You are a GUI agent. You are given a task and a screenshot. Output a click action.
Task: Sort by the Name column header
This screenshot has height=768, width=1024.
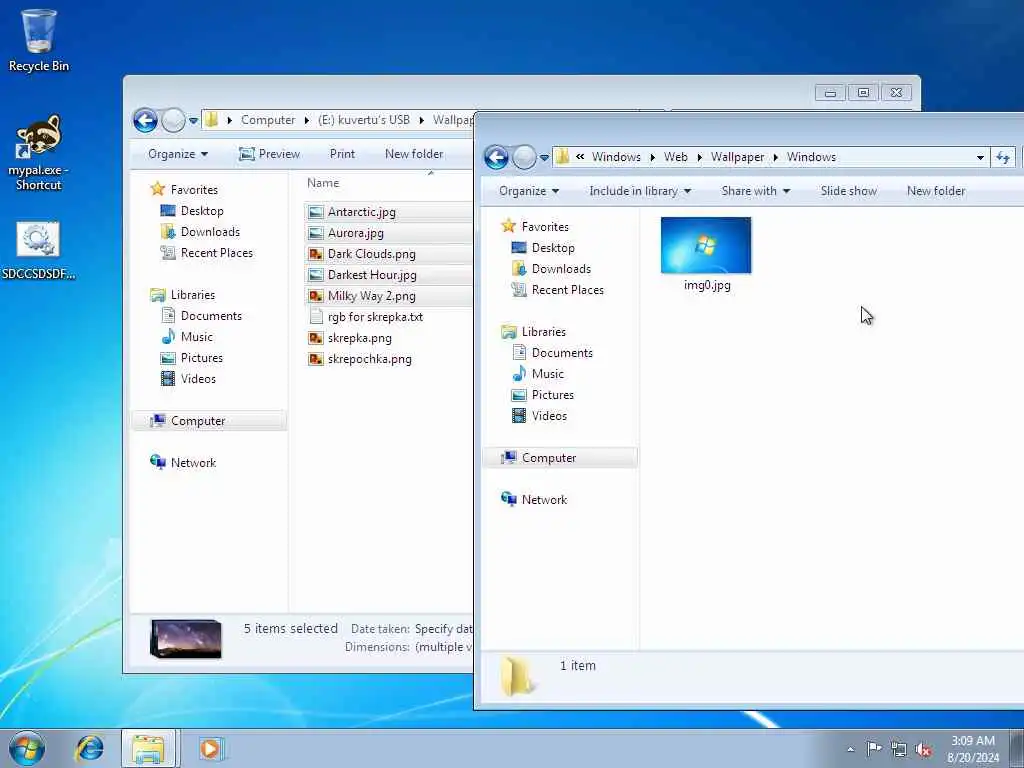click(323, 184)
